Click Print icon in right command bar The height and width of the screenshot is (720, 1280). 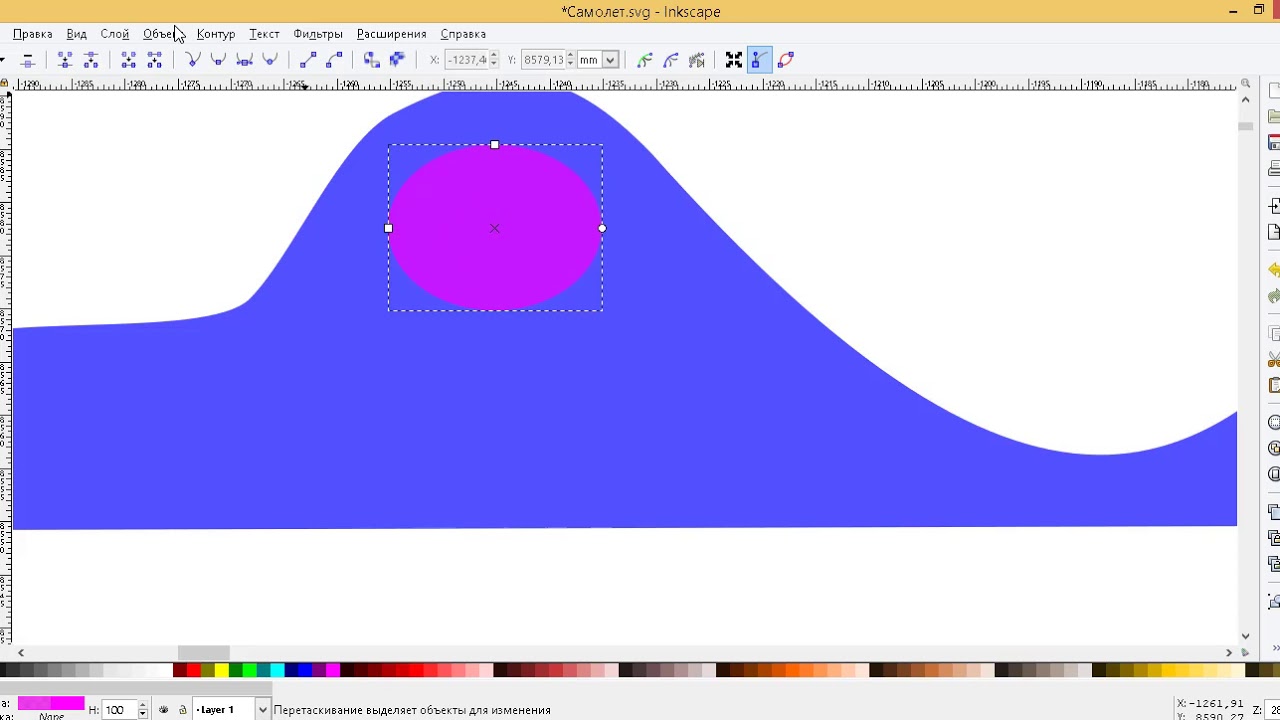point(1274,169)
